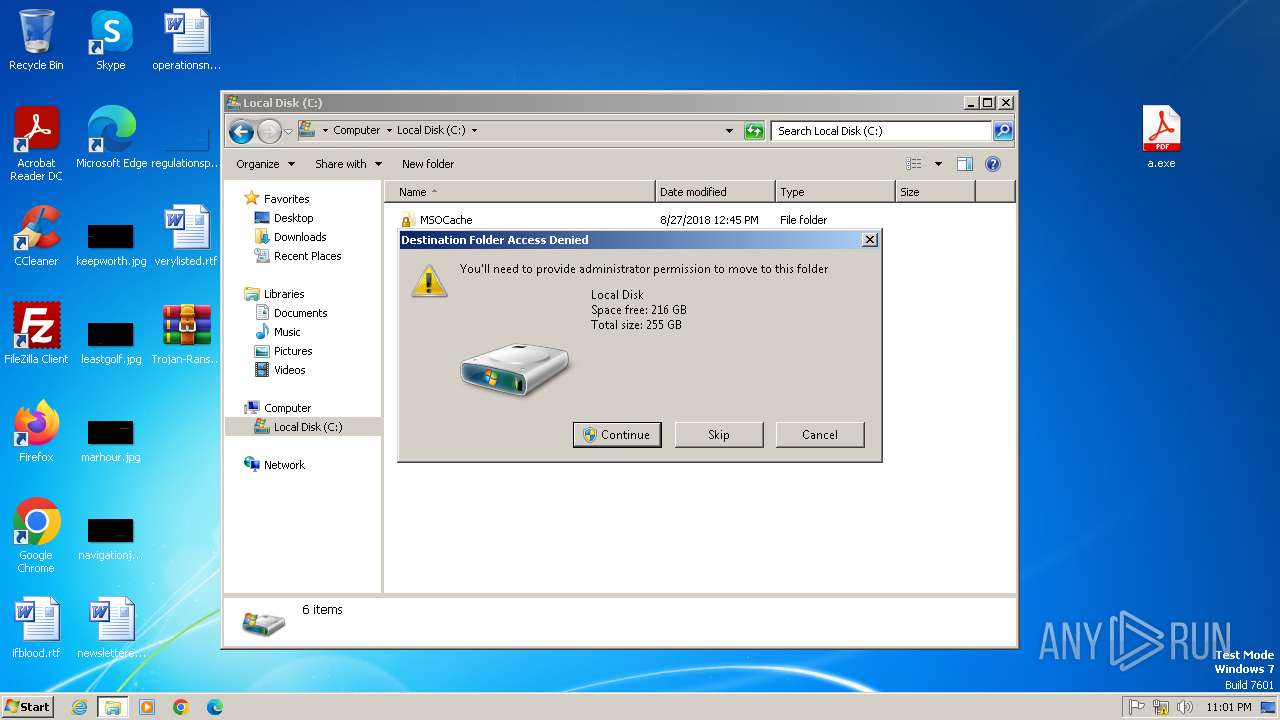Sort by Date modified column header
Image resolution: width=1280 pixels, height=720 pixels.
point(716,192)
